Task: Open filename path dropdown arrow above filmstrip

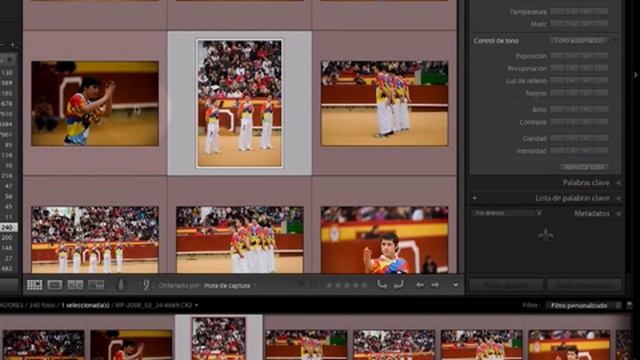Action: [x=197, y=305]
